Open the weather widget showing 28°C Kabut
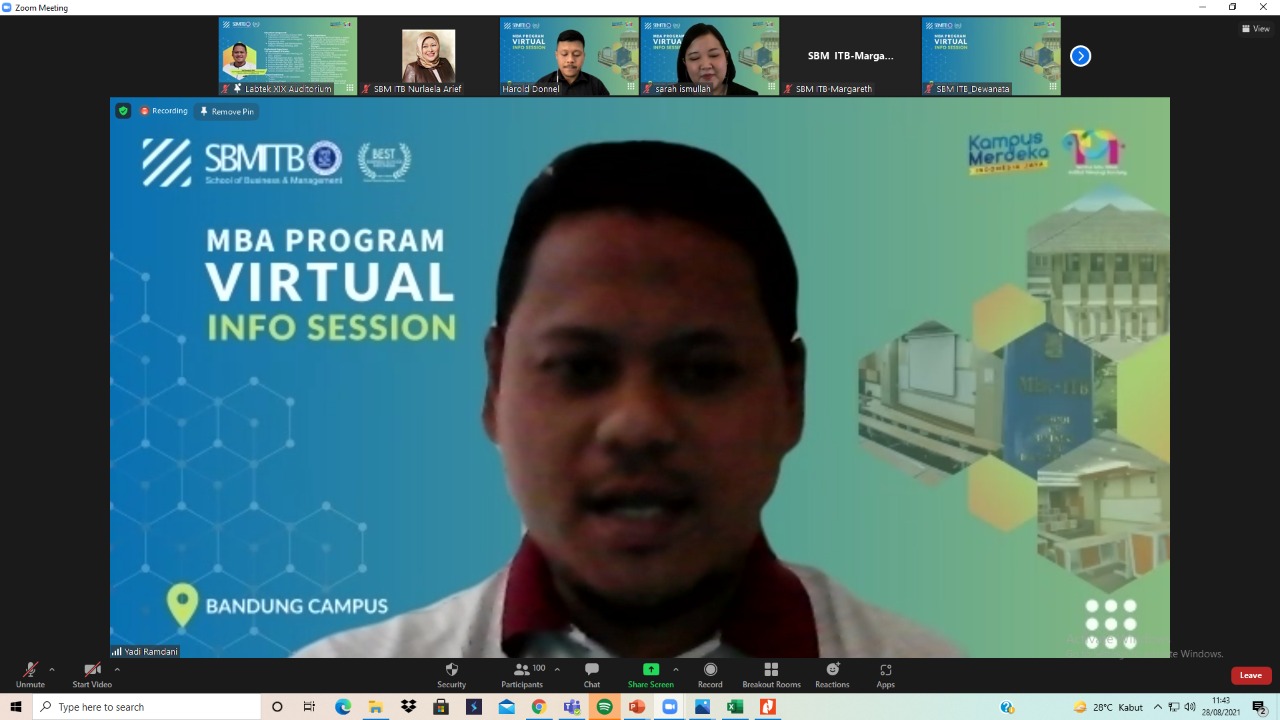Image resolution: width=1280 pixels, height=720 pixels. pos(1108,707)
